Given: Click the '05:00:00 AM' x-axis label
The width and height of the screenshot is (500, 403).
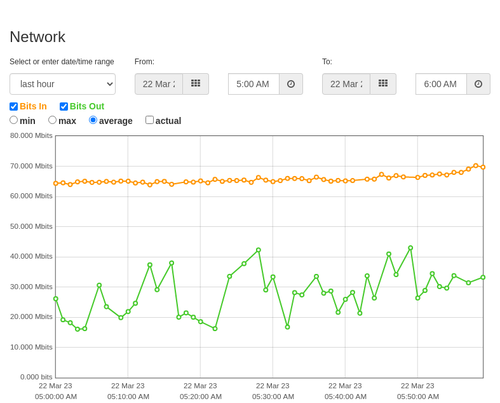Looking at the screenshot, I should (x=56, y=397).
